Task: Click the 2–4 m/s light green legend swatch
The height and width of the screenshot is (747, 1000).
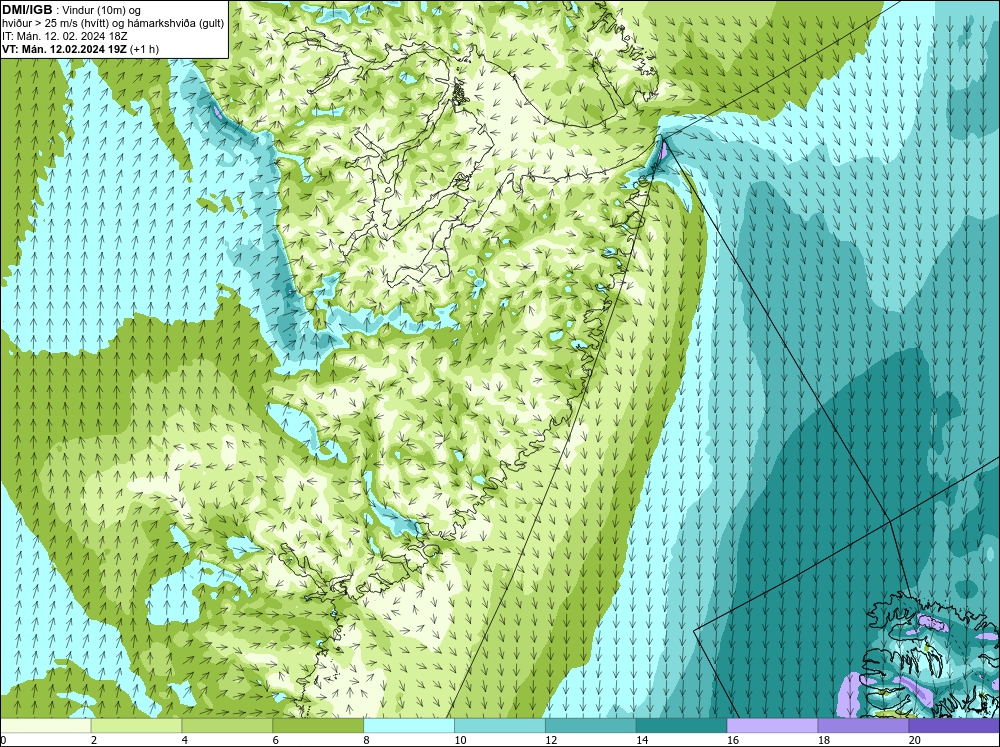Action: tap(136, 725)
